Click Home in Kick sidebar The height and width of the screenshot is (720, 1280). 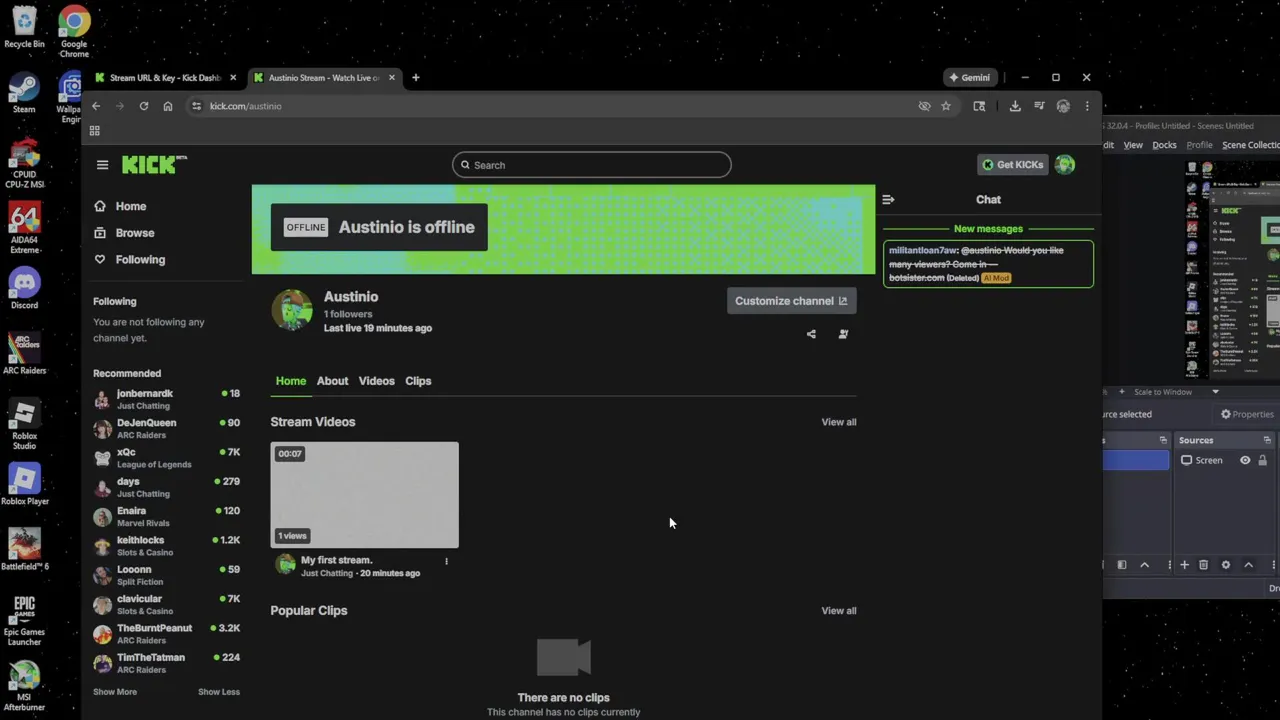tap(130, 206)
